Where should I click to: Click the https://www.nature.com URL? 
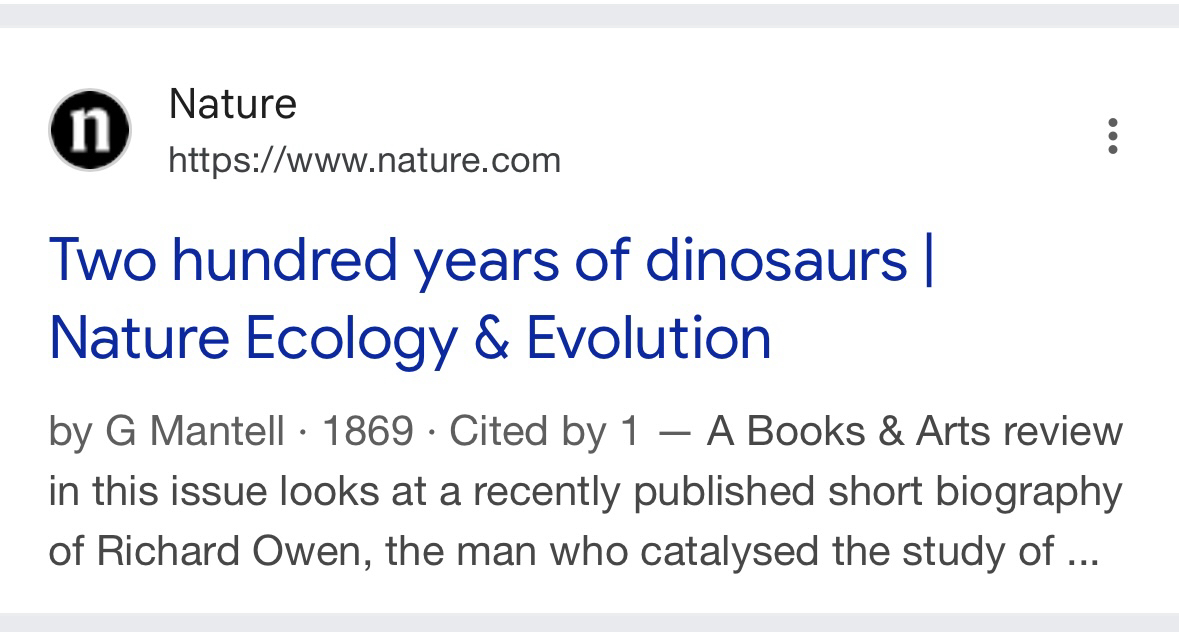click(364, 160)
